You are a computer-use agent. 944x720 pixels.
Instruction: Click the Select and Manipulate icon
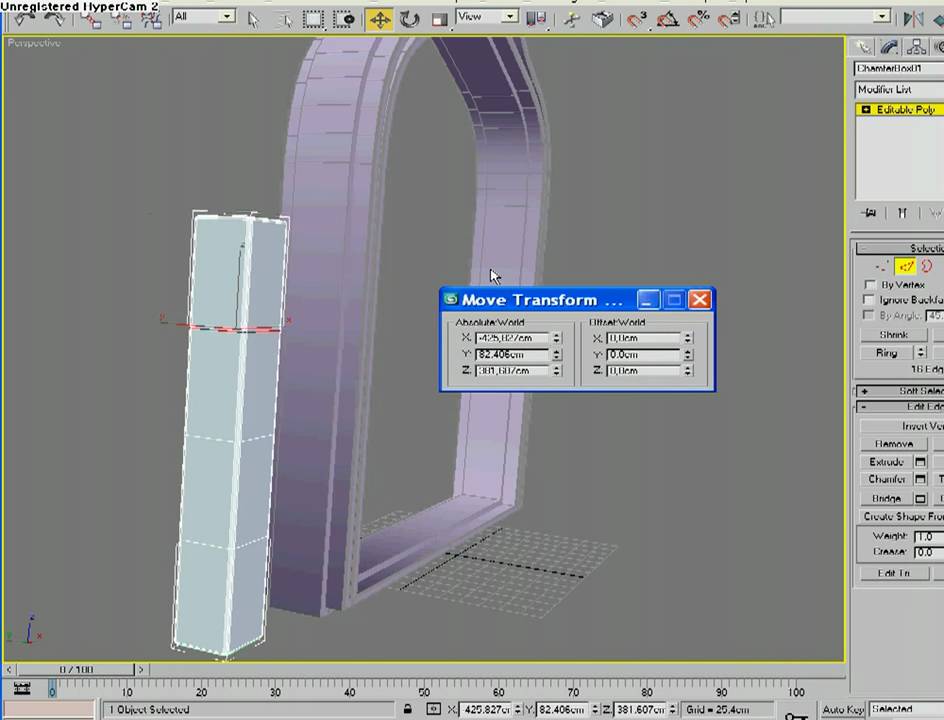tap(571, 20)
